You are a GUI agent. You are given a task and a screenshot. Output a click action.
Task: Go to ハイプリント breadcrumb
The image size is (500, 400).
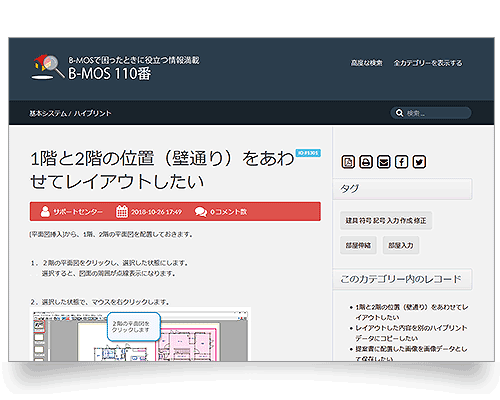tap(93, 113)
